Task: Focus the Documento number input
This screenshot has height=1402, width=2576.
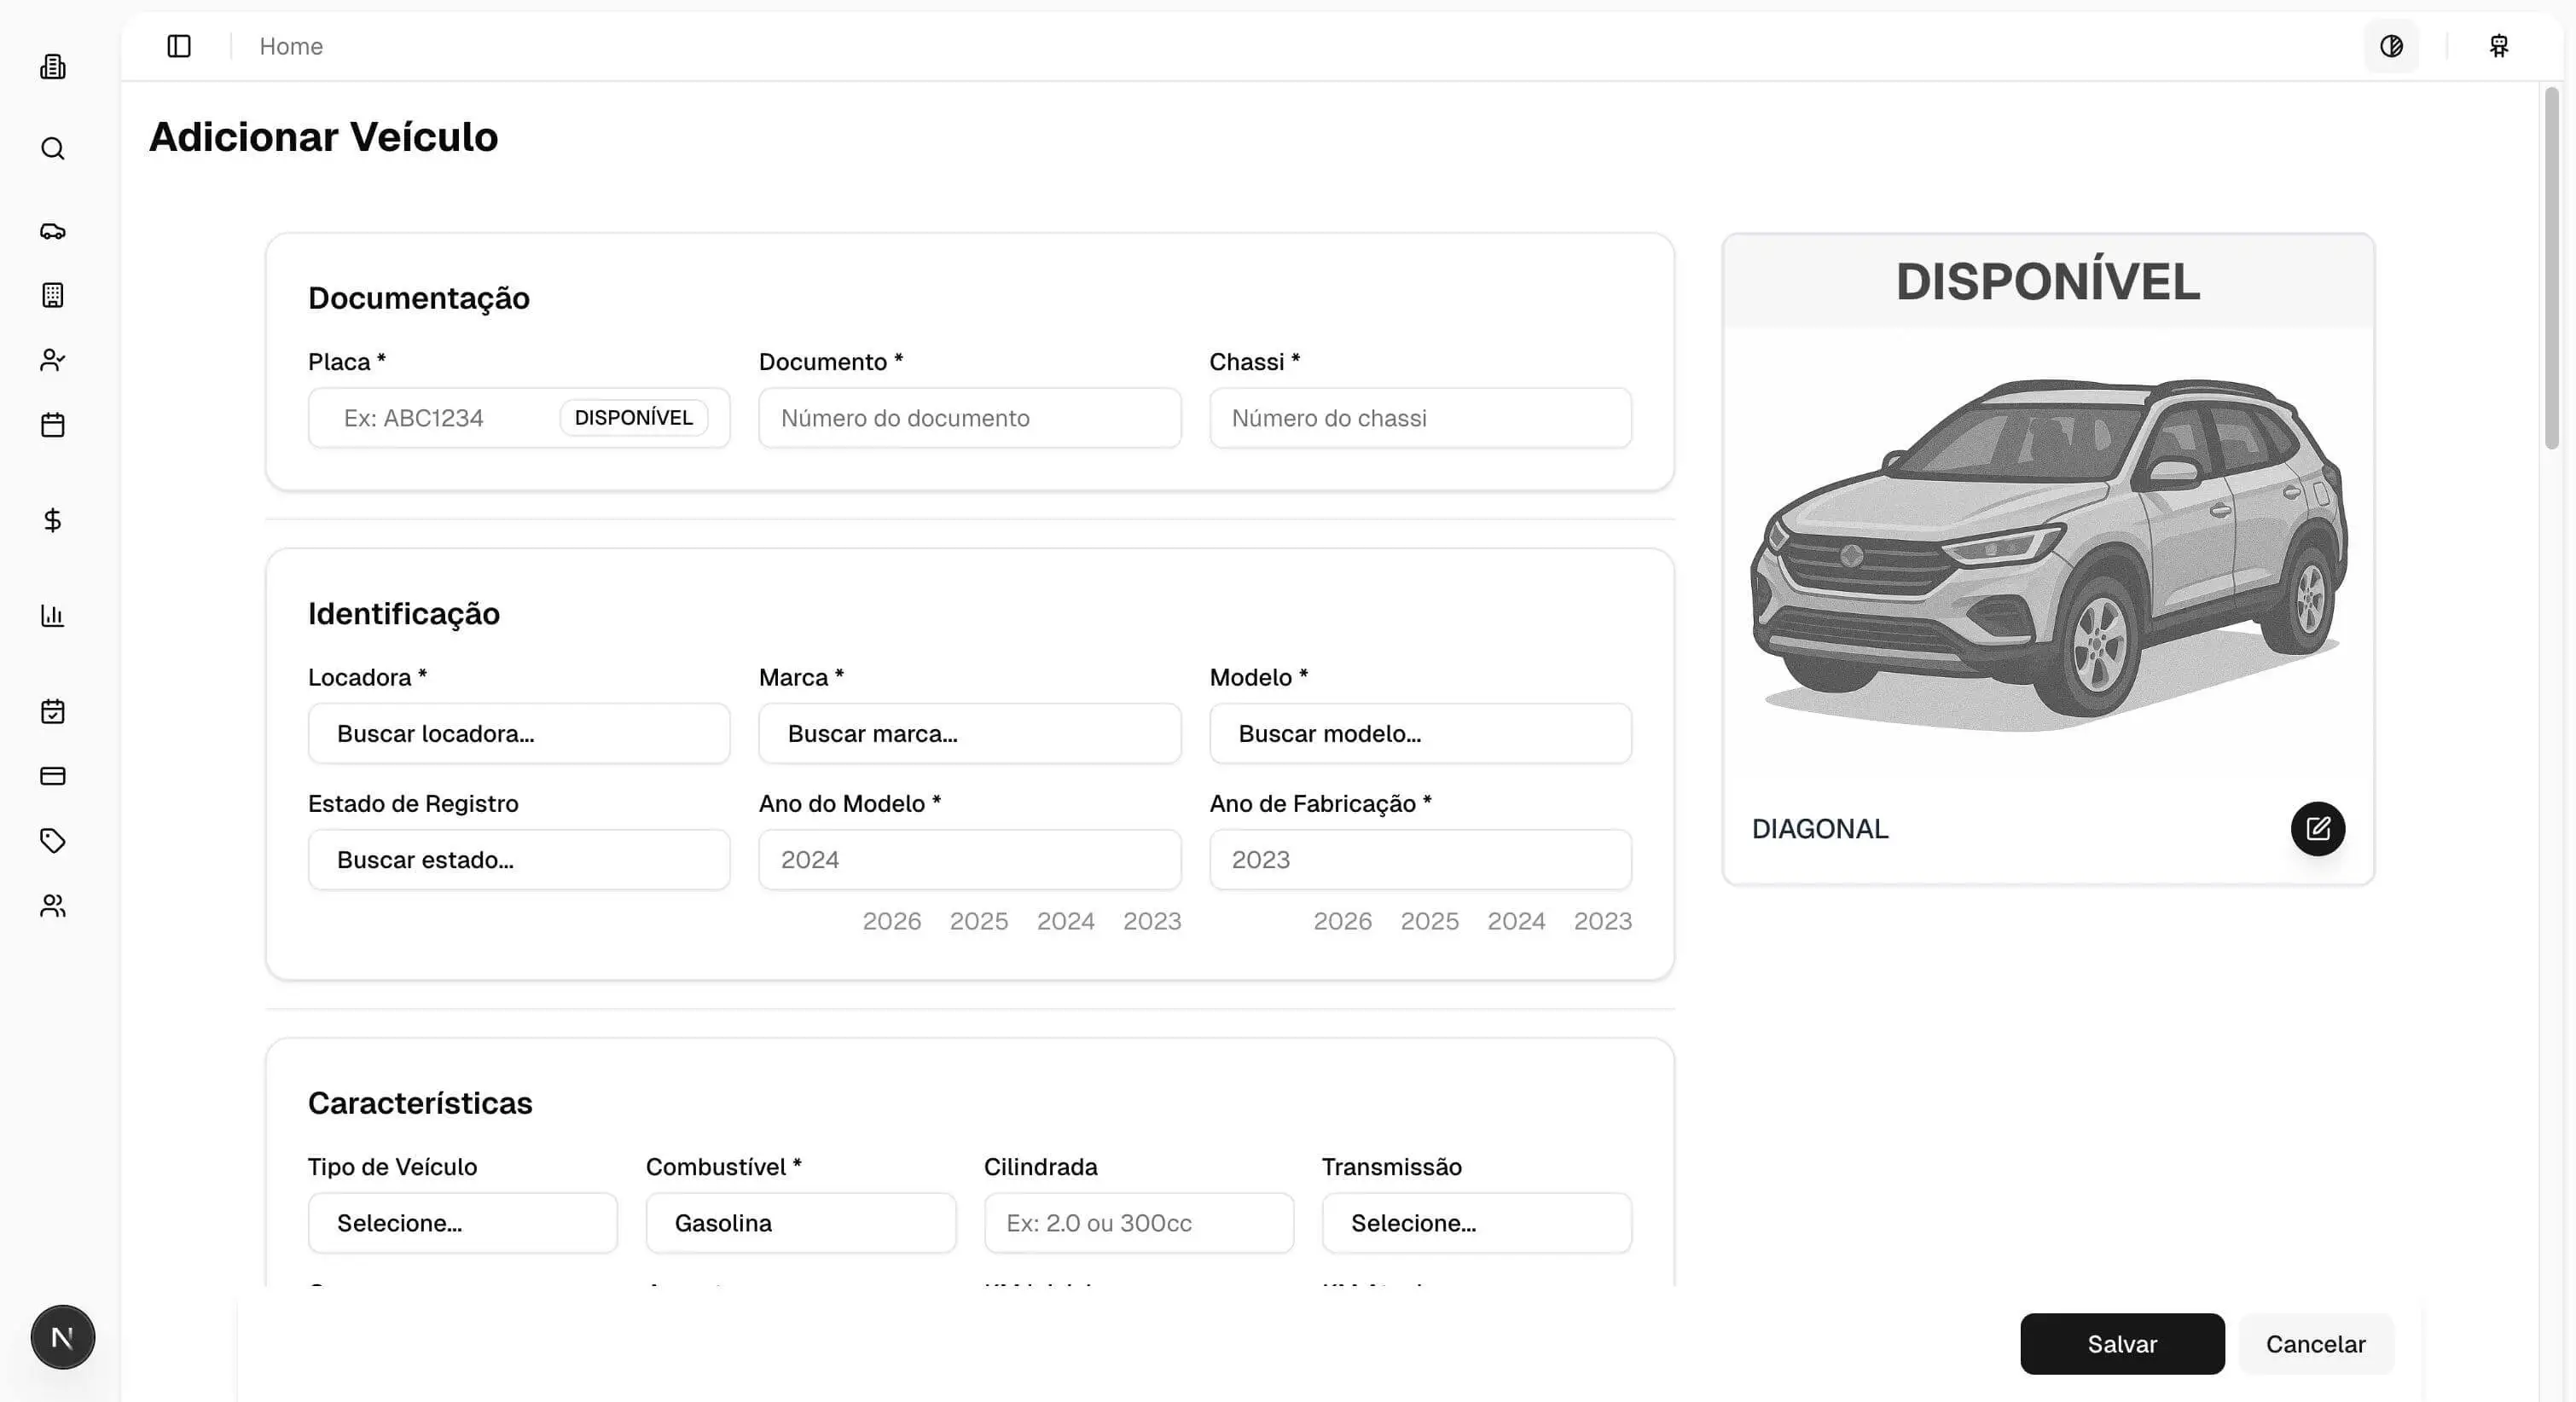Action: pos(969,418)
